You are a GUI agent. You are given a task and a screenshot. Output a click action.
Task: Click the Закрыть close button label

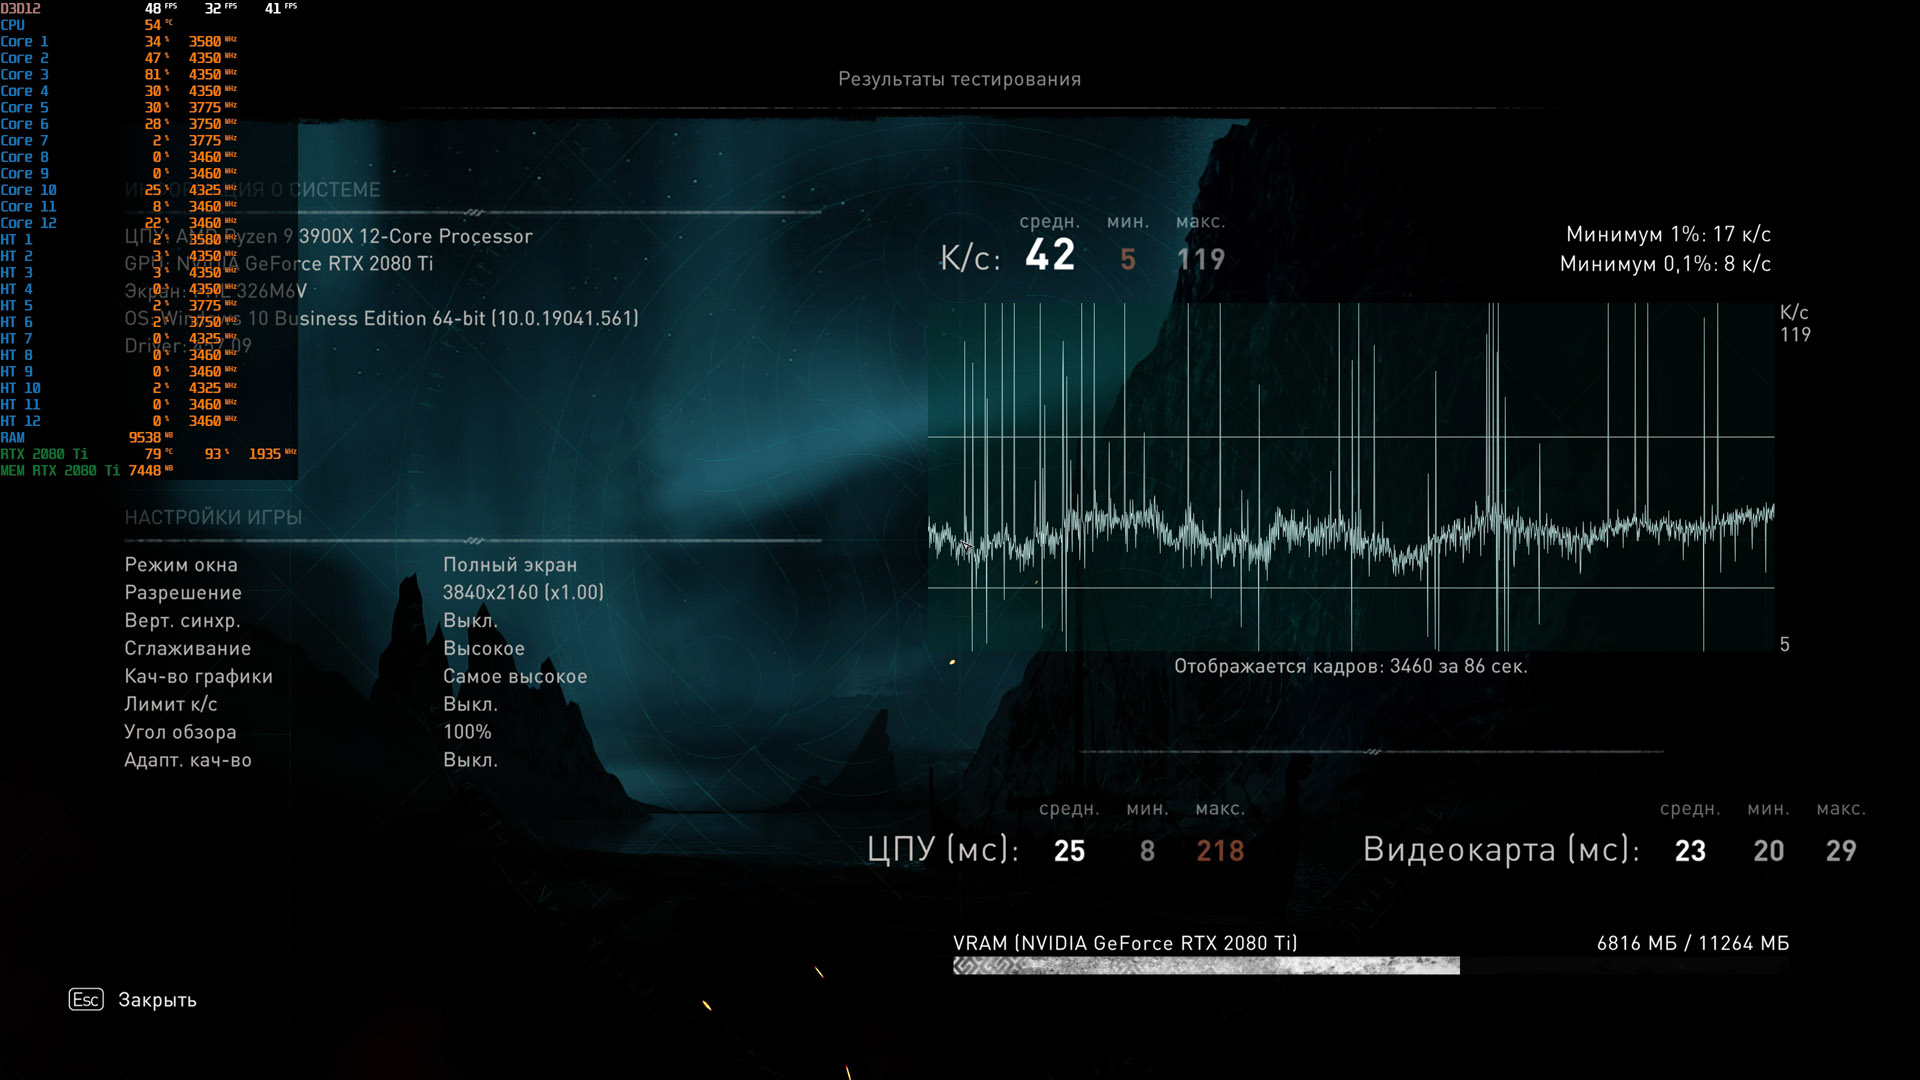(157, 1000)
